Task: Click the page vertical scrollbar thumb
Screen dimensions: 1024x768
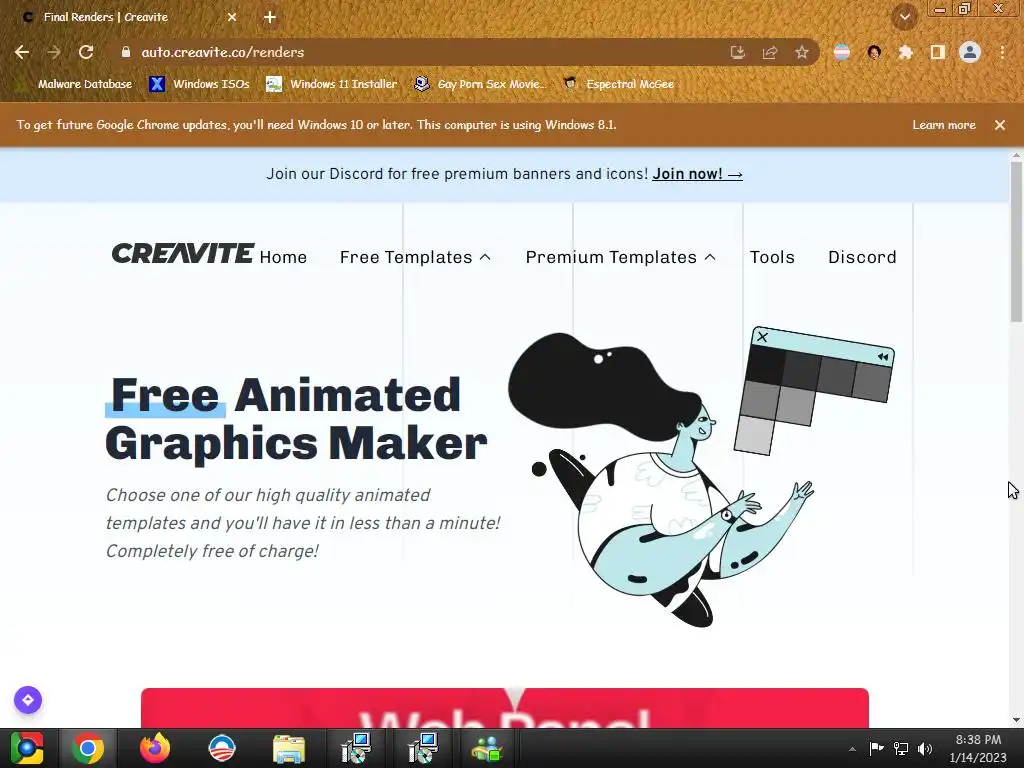Action: (1016, 242)
